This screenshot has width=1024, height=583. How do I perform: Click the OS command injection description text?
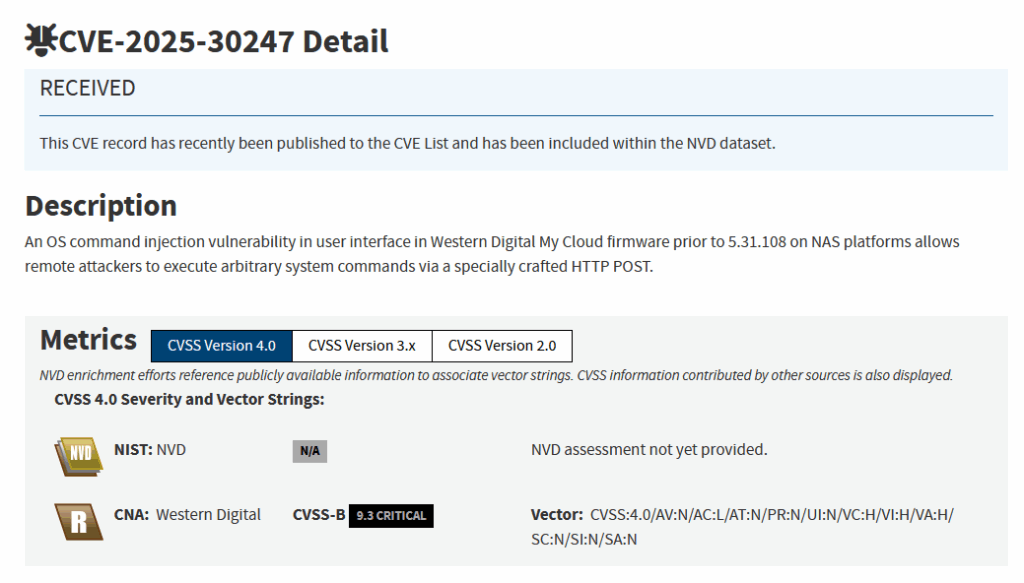(x=491, y=255)
